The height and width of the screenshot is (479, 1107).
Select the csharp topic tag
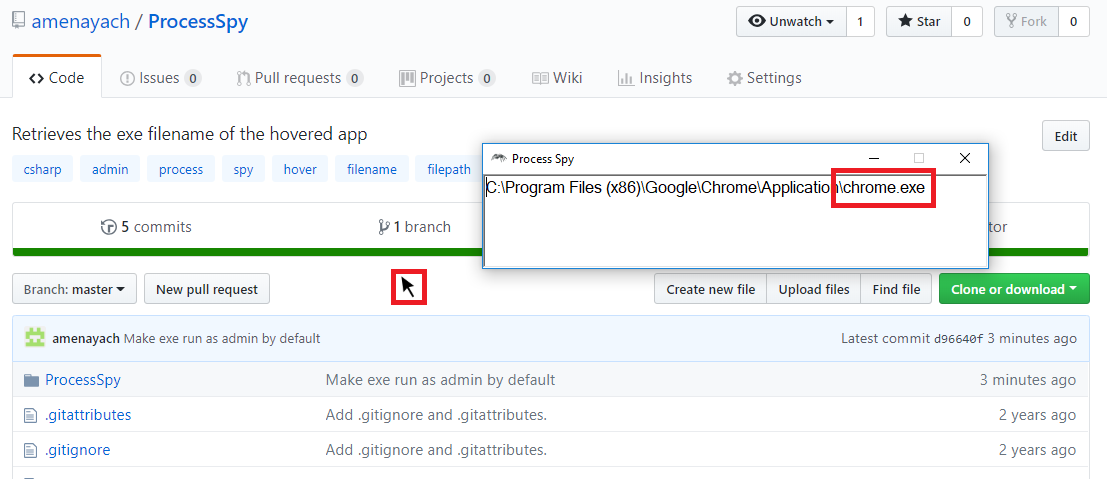pyautogui.click(x=42, y=170)
